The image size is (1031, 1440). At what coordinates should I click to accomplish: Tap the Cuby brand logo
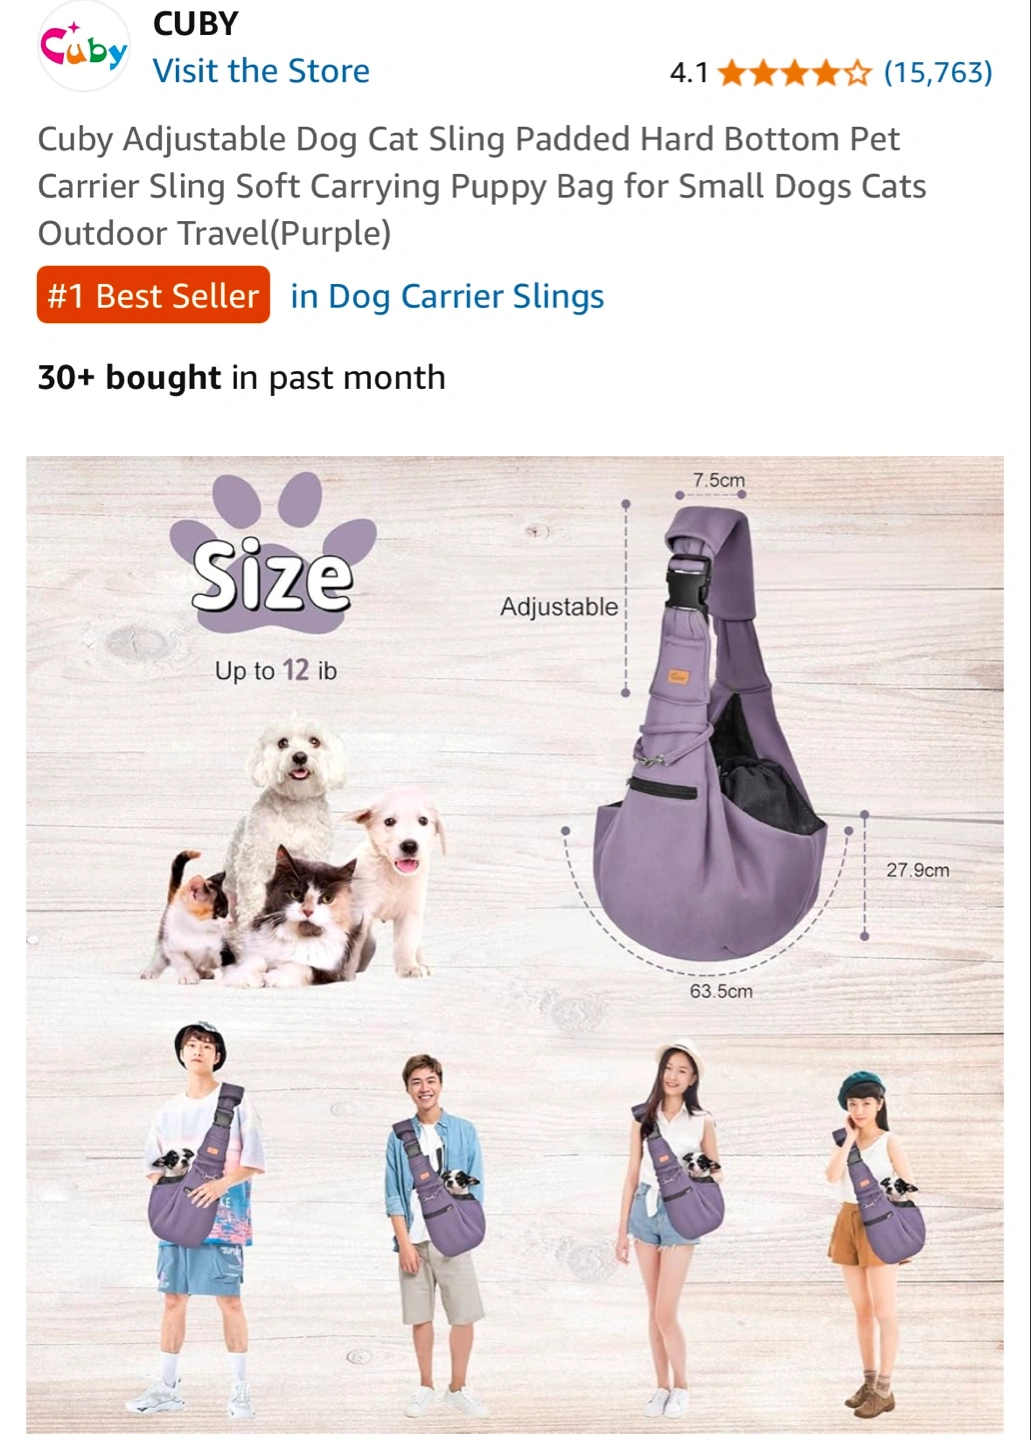83,46
